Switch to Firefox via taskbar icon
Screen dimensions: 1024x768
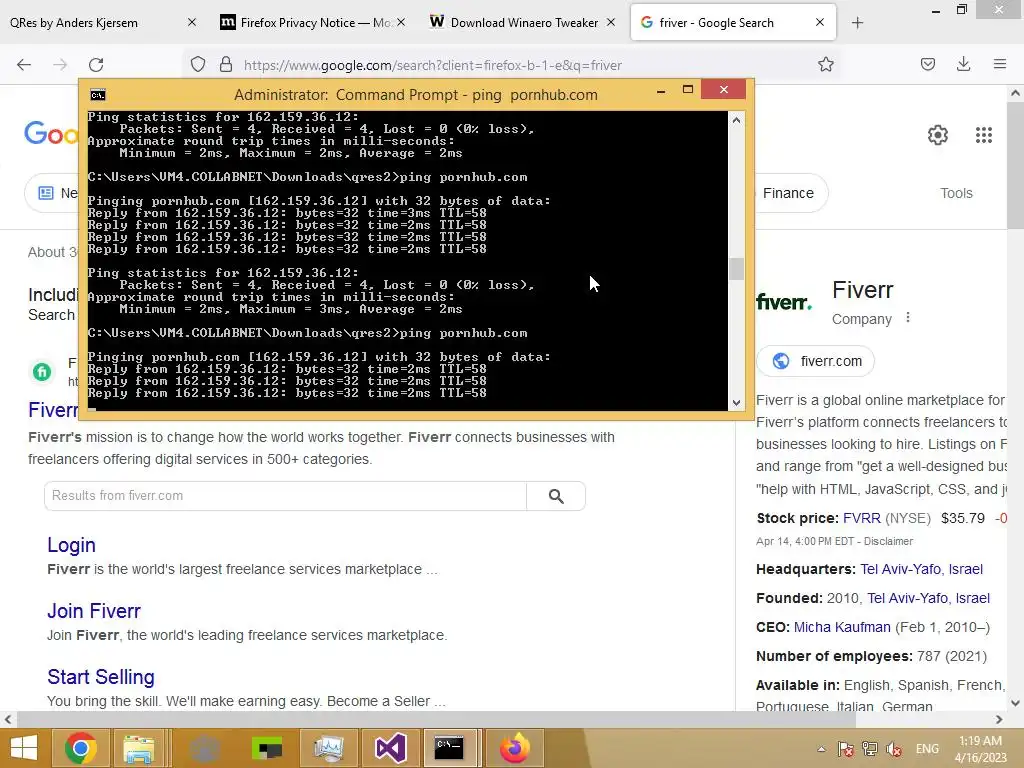click(x=514, y=748)
